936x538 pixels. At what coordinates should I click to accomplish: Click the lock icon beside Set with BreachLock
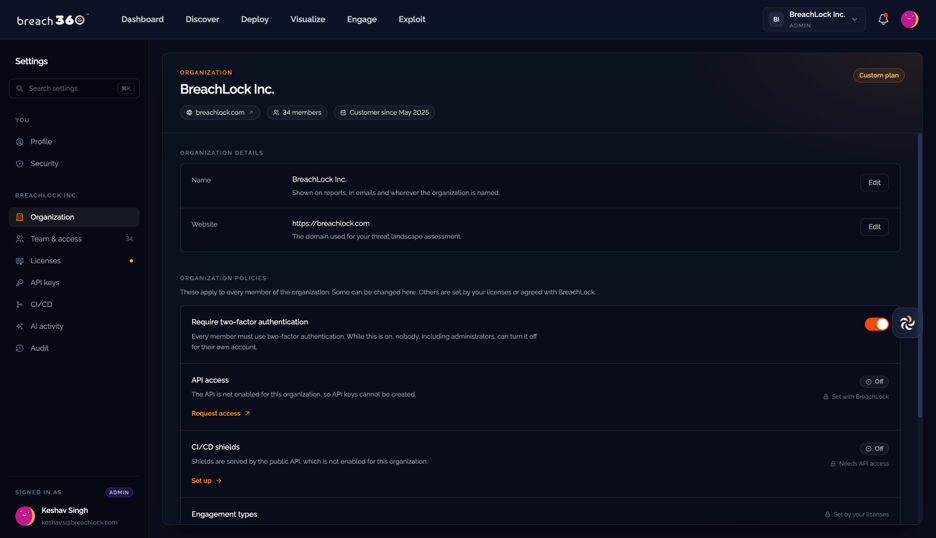click(826, 396)
